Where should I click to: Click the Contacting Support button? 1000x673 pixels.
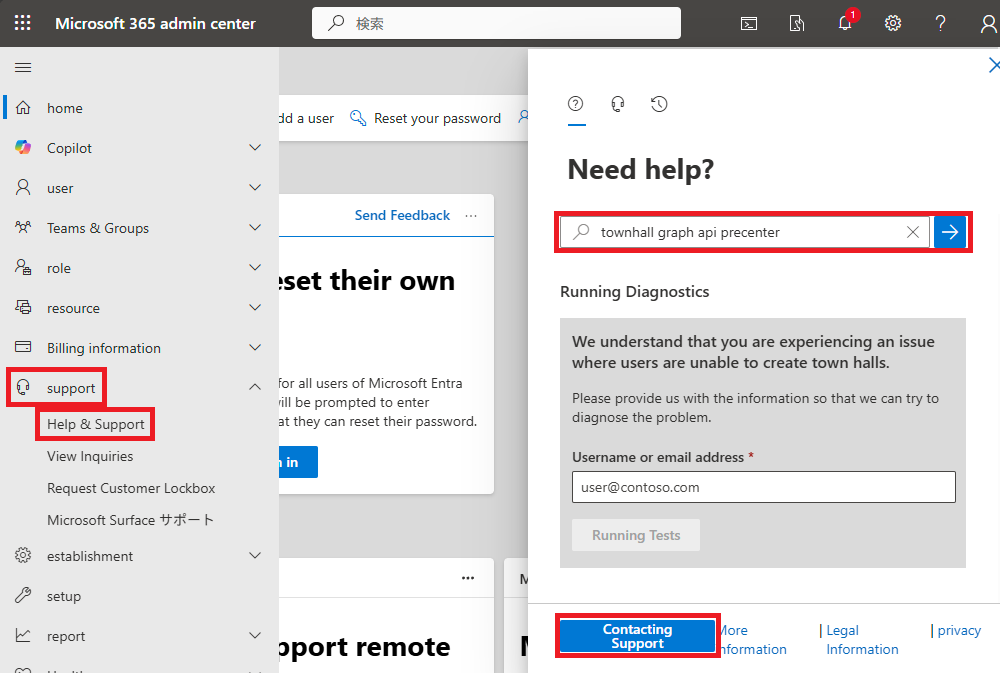click(638, 636)
